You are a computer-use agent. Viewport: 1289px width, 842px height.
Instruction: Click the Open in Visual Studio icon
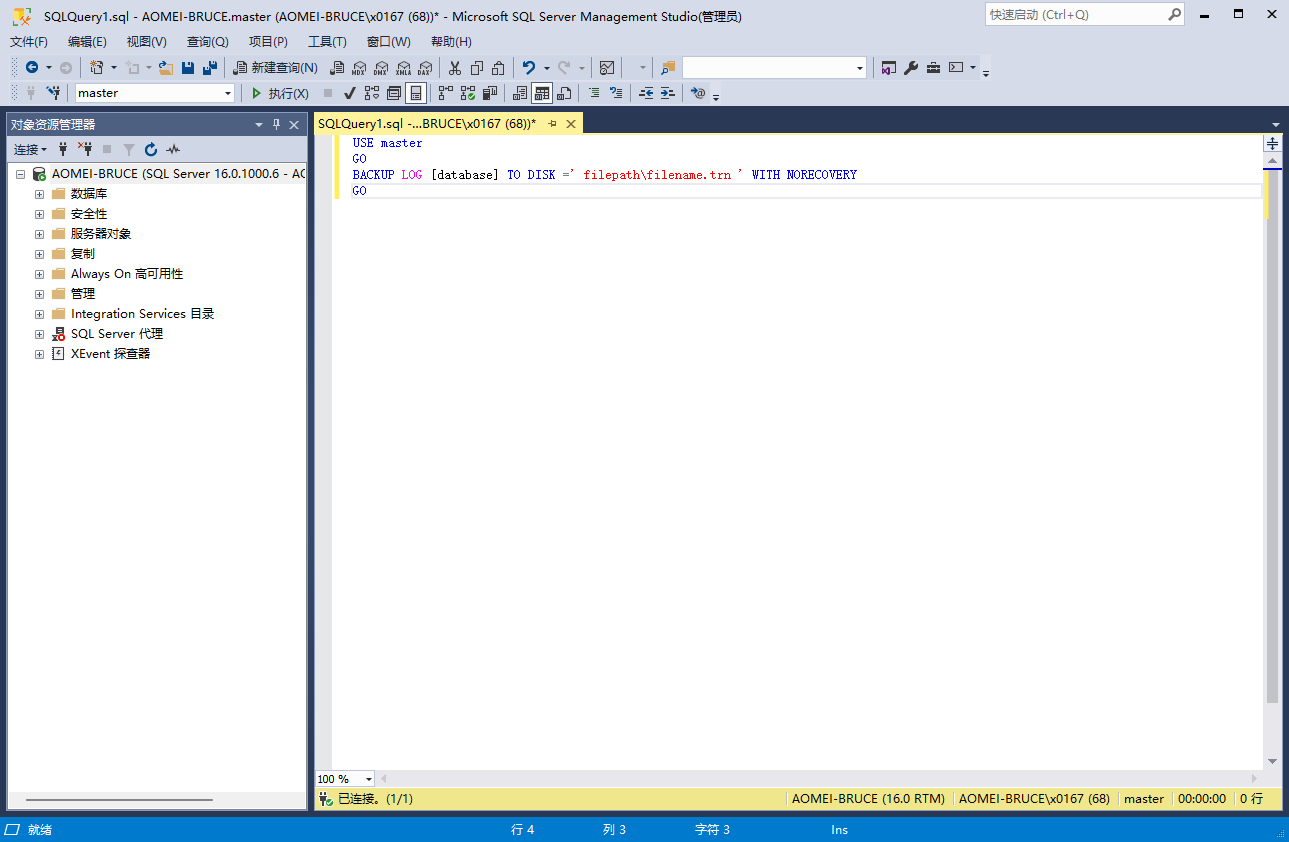click(x=888, y=68)
